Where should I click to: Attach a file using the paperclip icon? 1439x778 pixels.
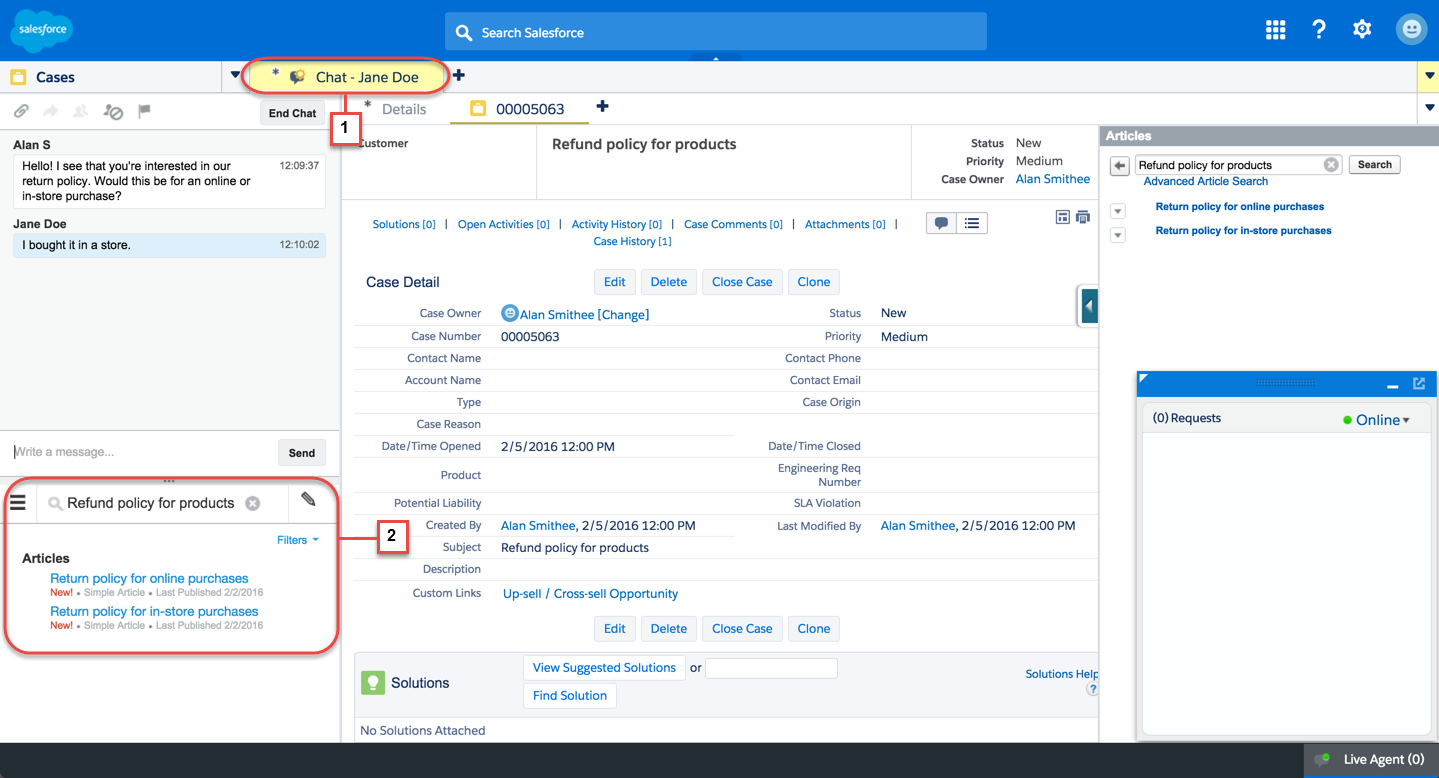point(21,111)
